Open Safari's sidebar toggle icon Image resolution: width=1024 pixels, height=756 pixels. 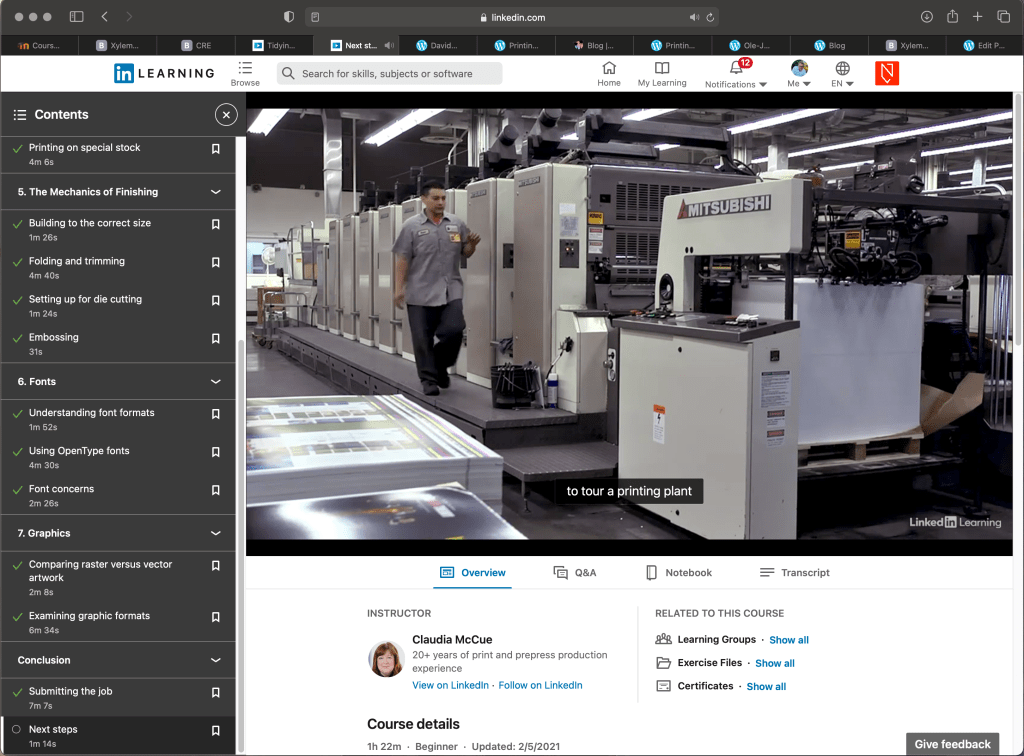click(77, 17)
